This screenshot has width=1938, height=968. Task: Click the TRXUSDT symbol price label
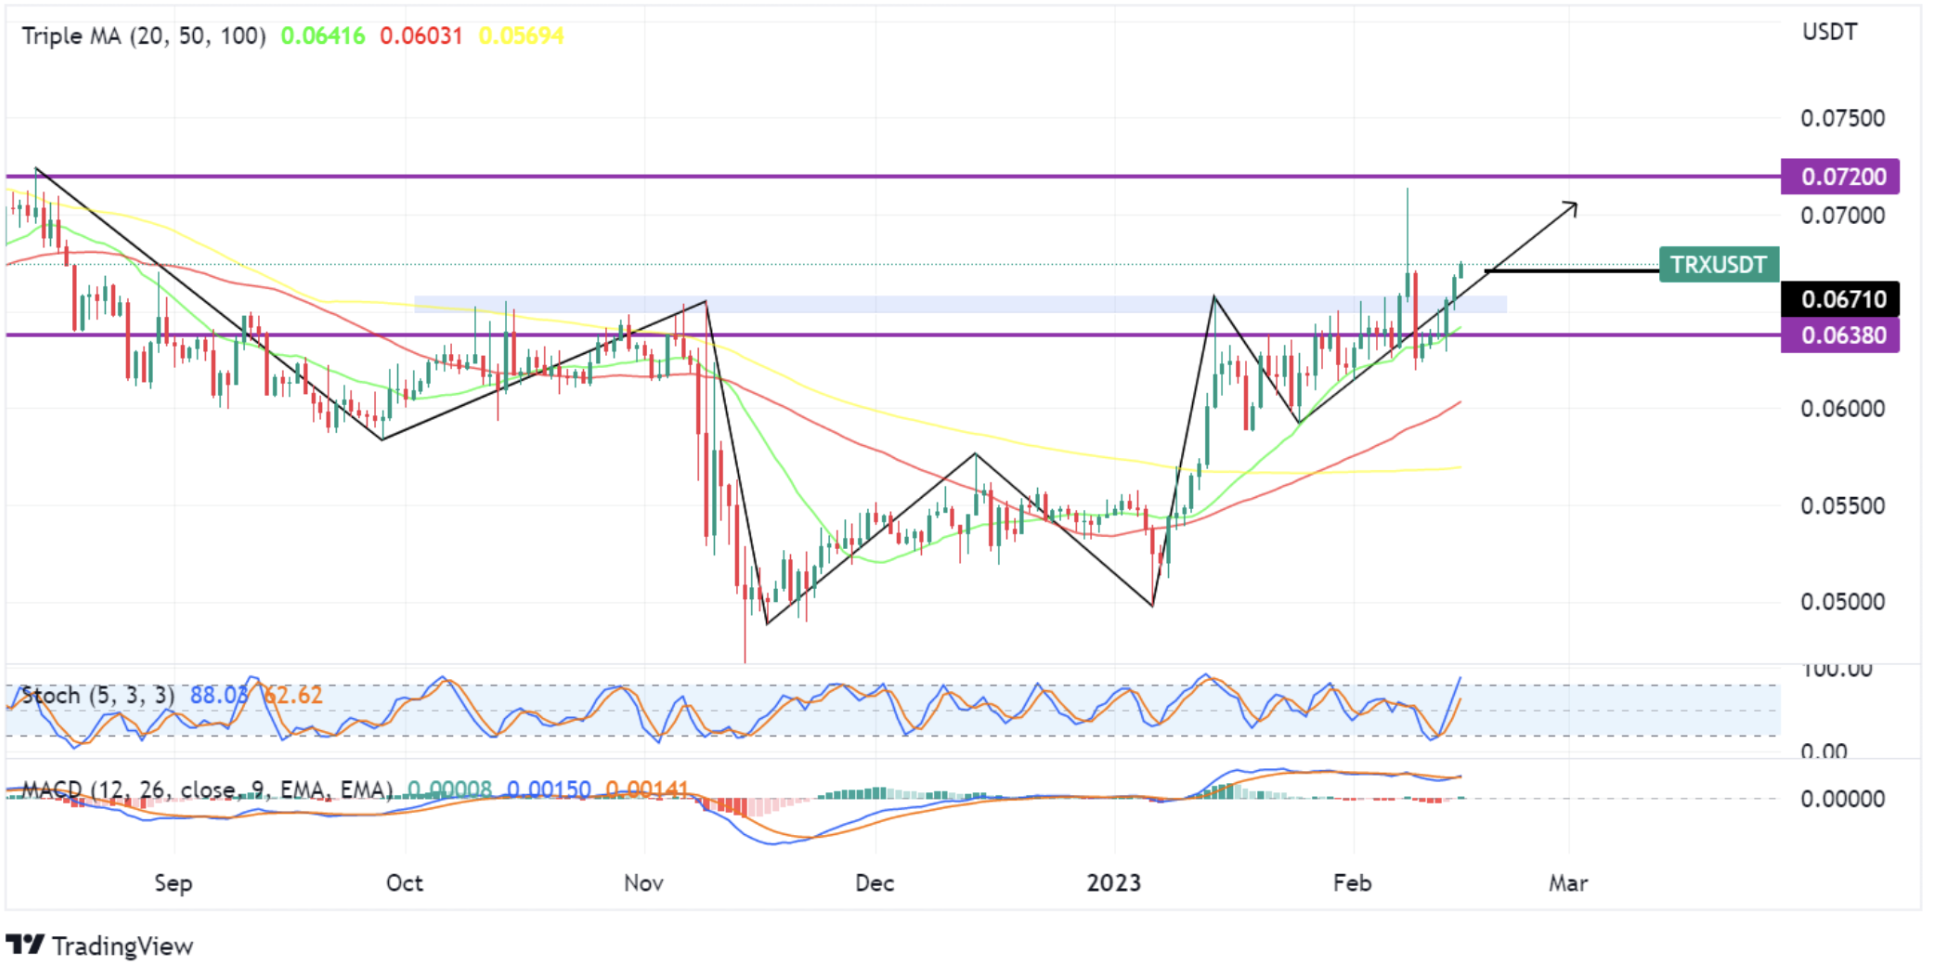tap(1719, 265)
